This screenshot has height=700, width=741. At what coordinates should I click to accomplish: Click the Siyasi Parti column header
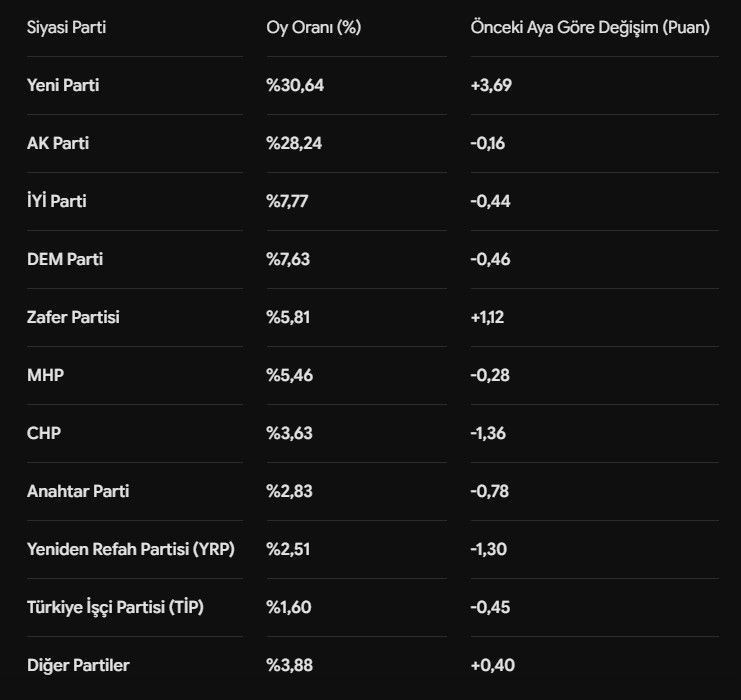click(x=66, y=27)
